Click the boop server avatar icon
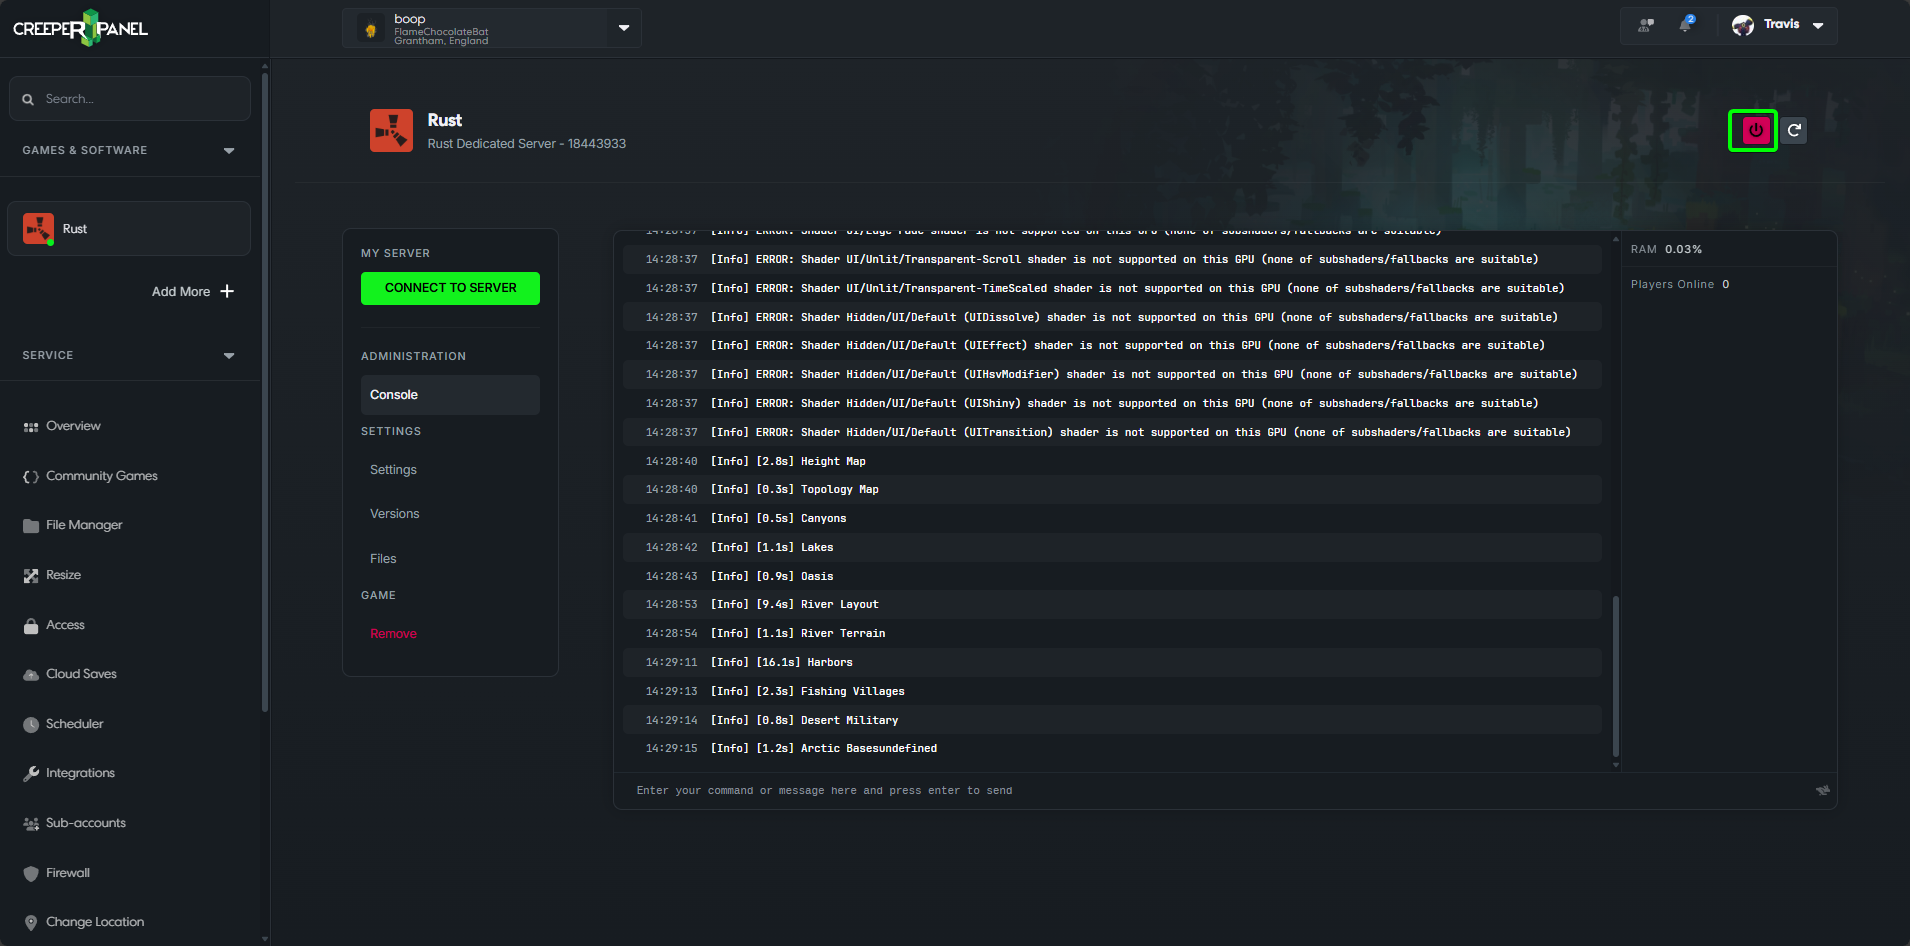The height and width of the screenshot is (946, 1910). coord(371,29)
